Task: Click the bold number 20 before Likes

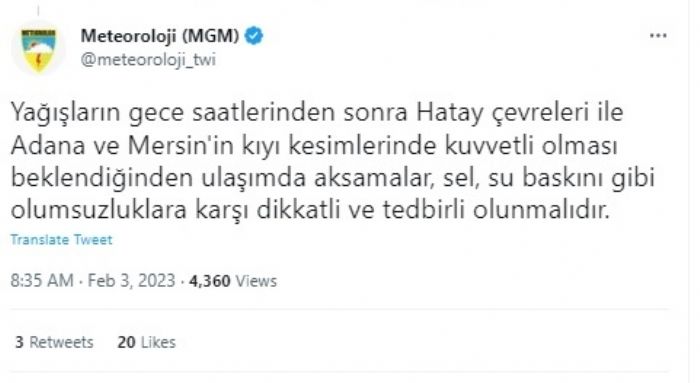Action: click(x=126, y=342)
